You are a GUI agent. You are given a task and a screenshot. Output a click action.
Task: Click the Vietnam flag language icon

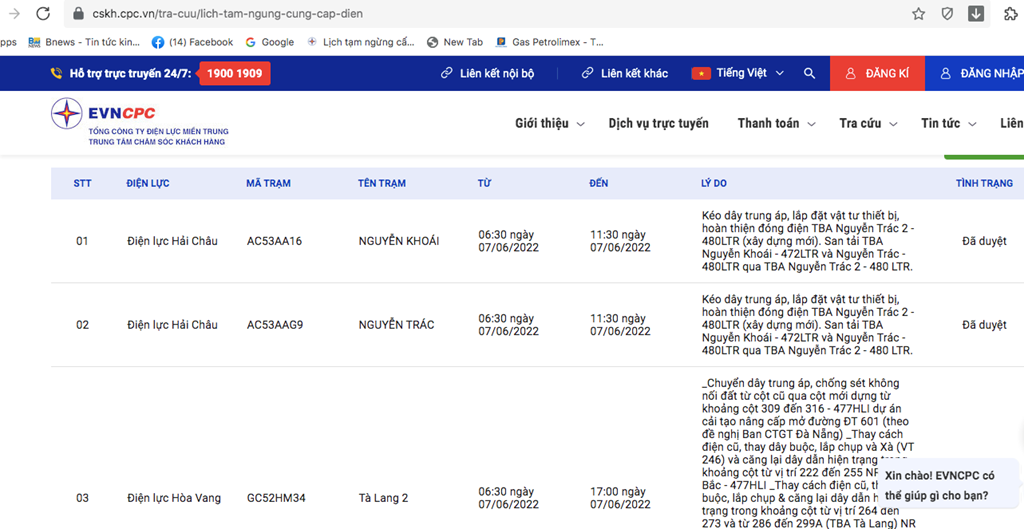[x=700, y=74]
